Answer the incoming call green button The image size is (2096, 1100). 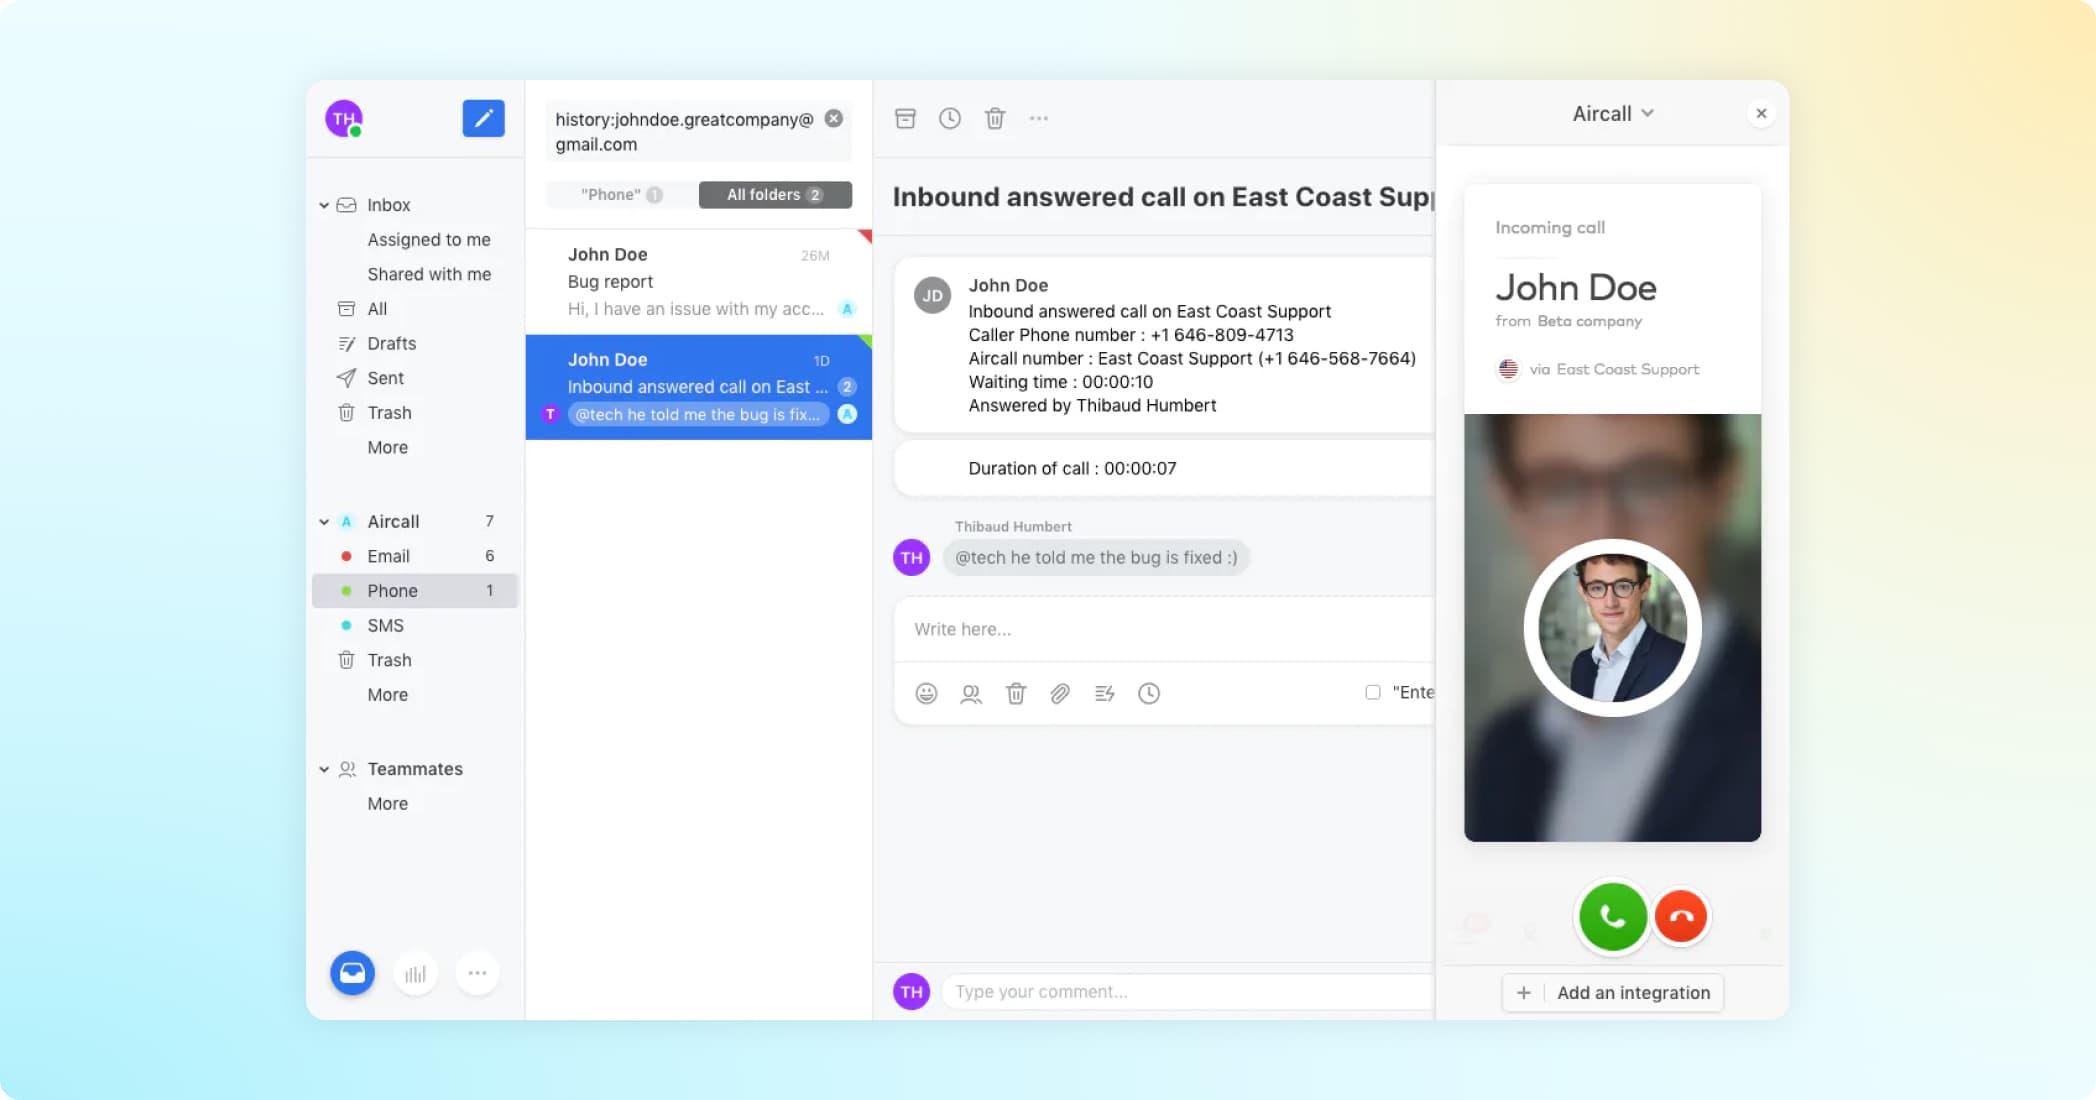[x=1612, y=916]
